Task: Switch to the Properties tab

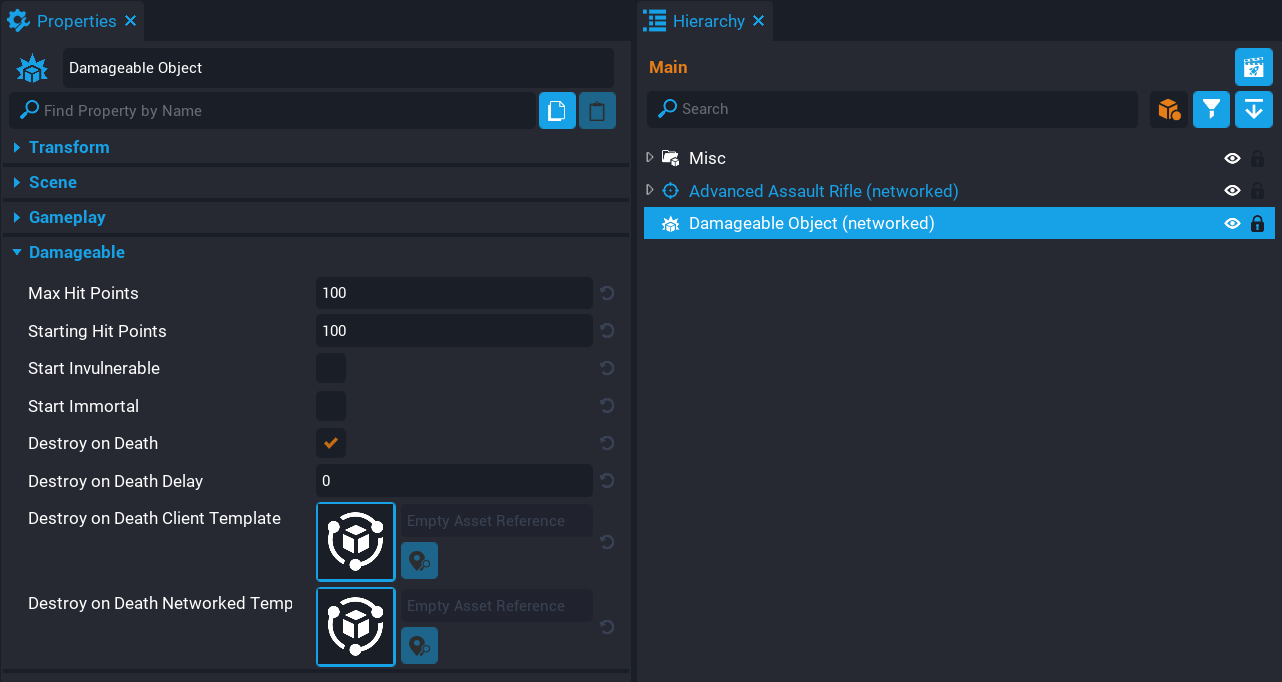Action: tap(74, 21)
